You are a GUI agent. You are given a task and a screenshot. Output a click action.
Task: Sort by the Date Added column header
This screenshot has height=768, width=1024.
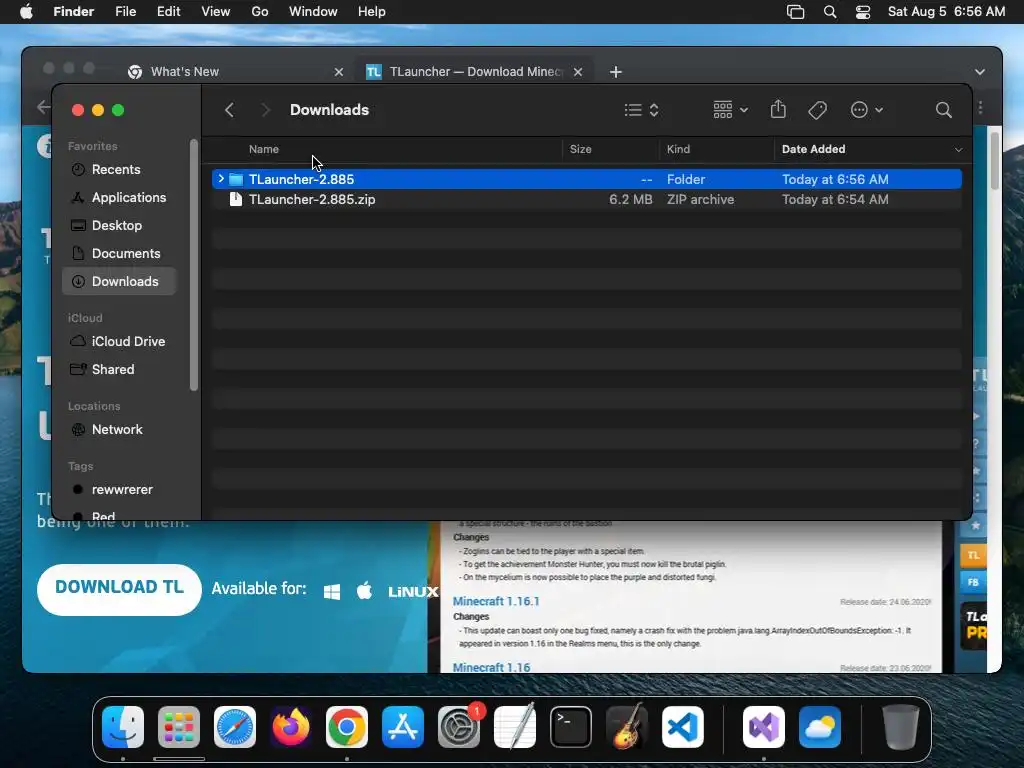[x=813, y=149]
